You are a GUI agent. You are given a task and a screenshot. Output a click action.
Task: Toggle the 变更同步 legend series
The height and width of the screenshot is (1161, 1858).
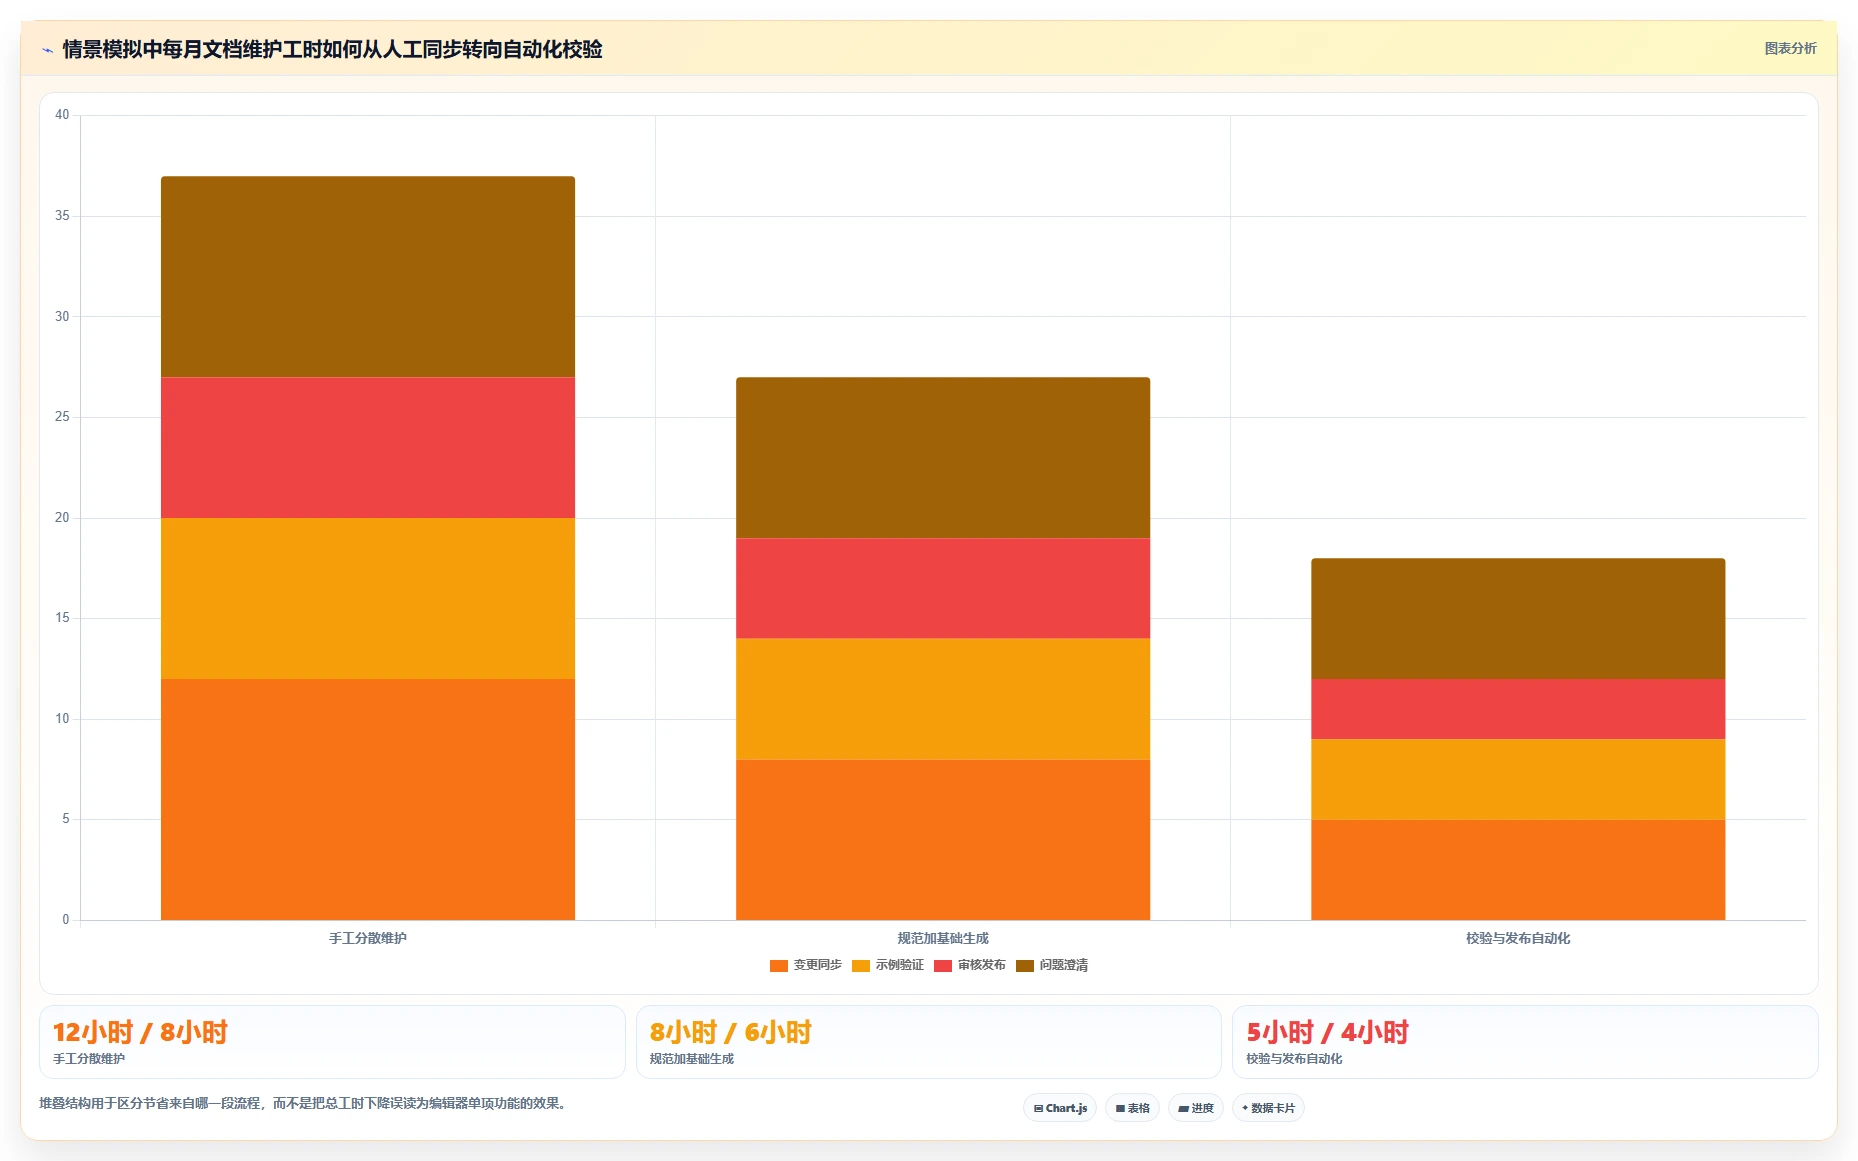805,965
